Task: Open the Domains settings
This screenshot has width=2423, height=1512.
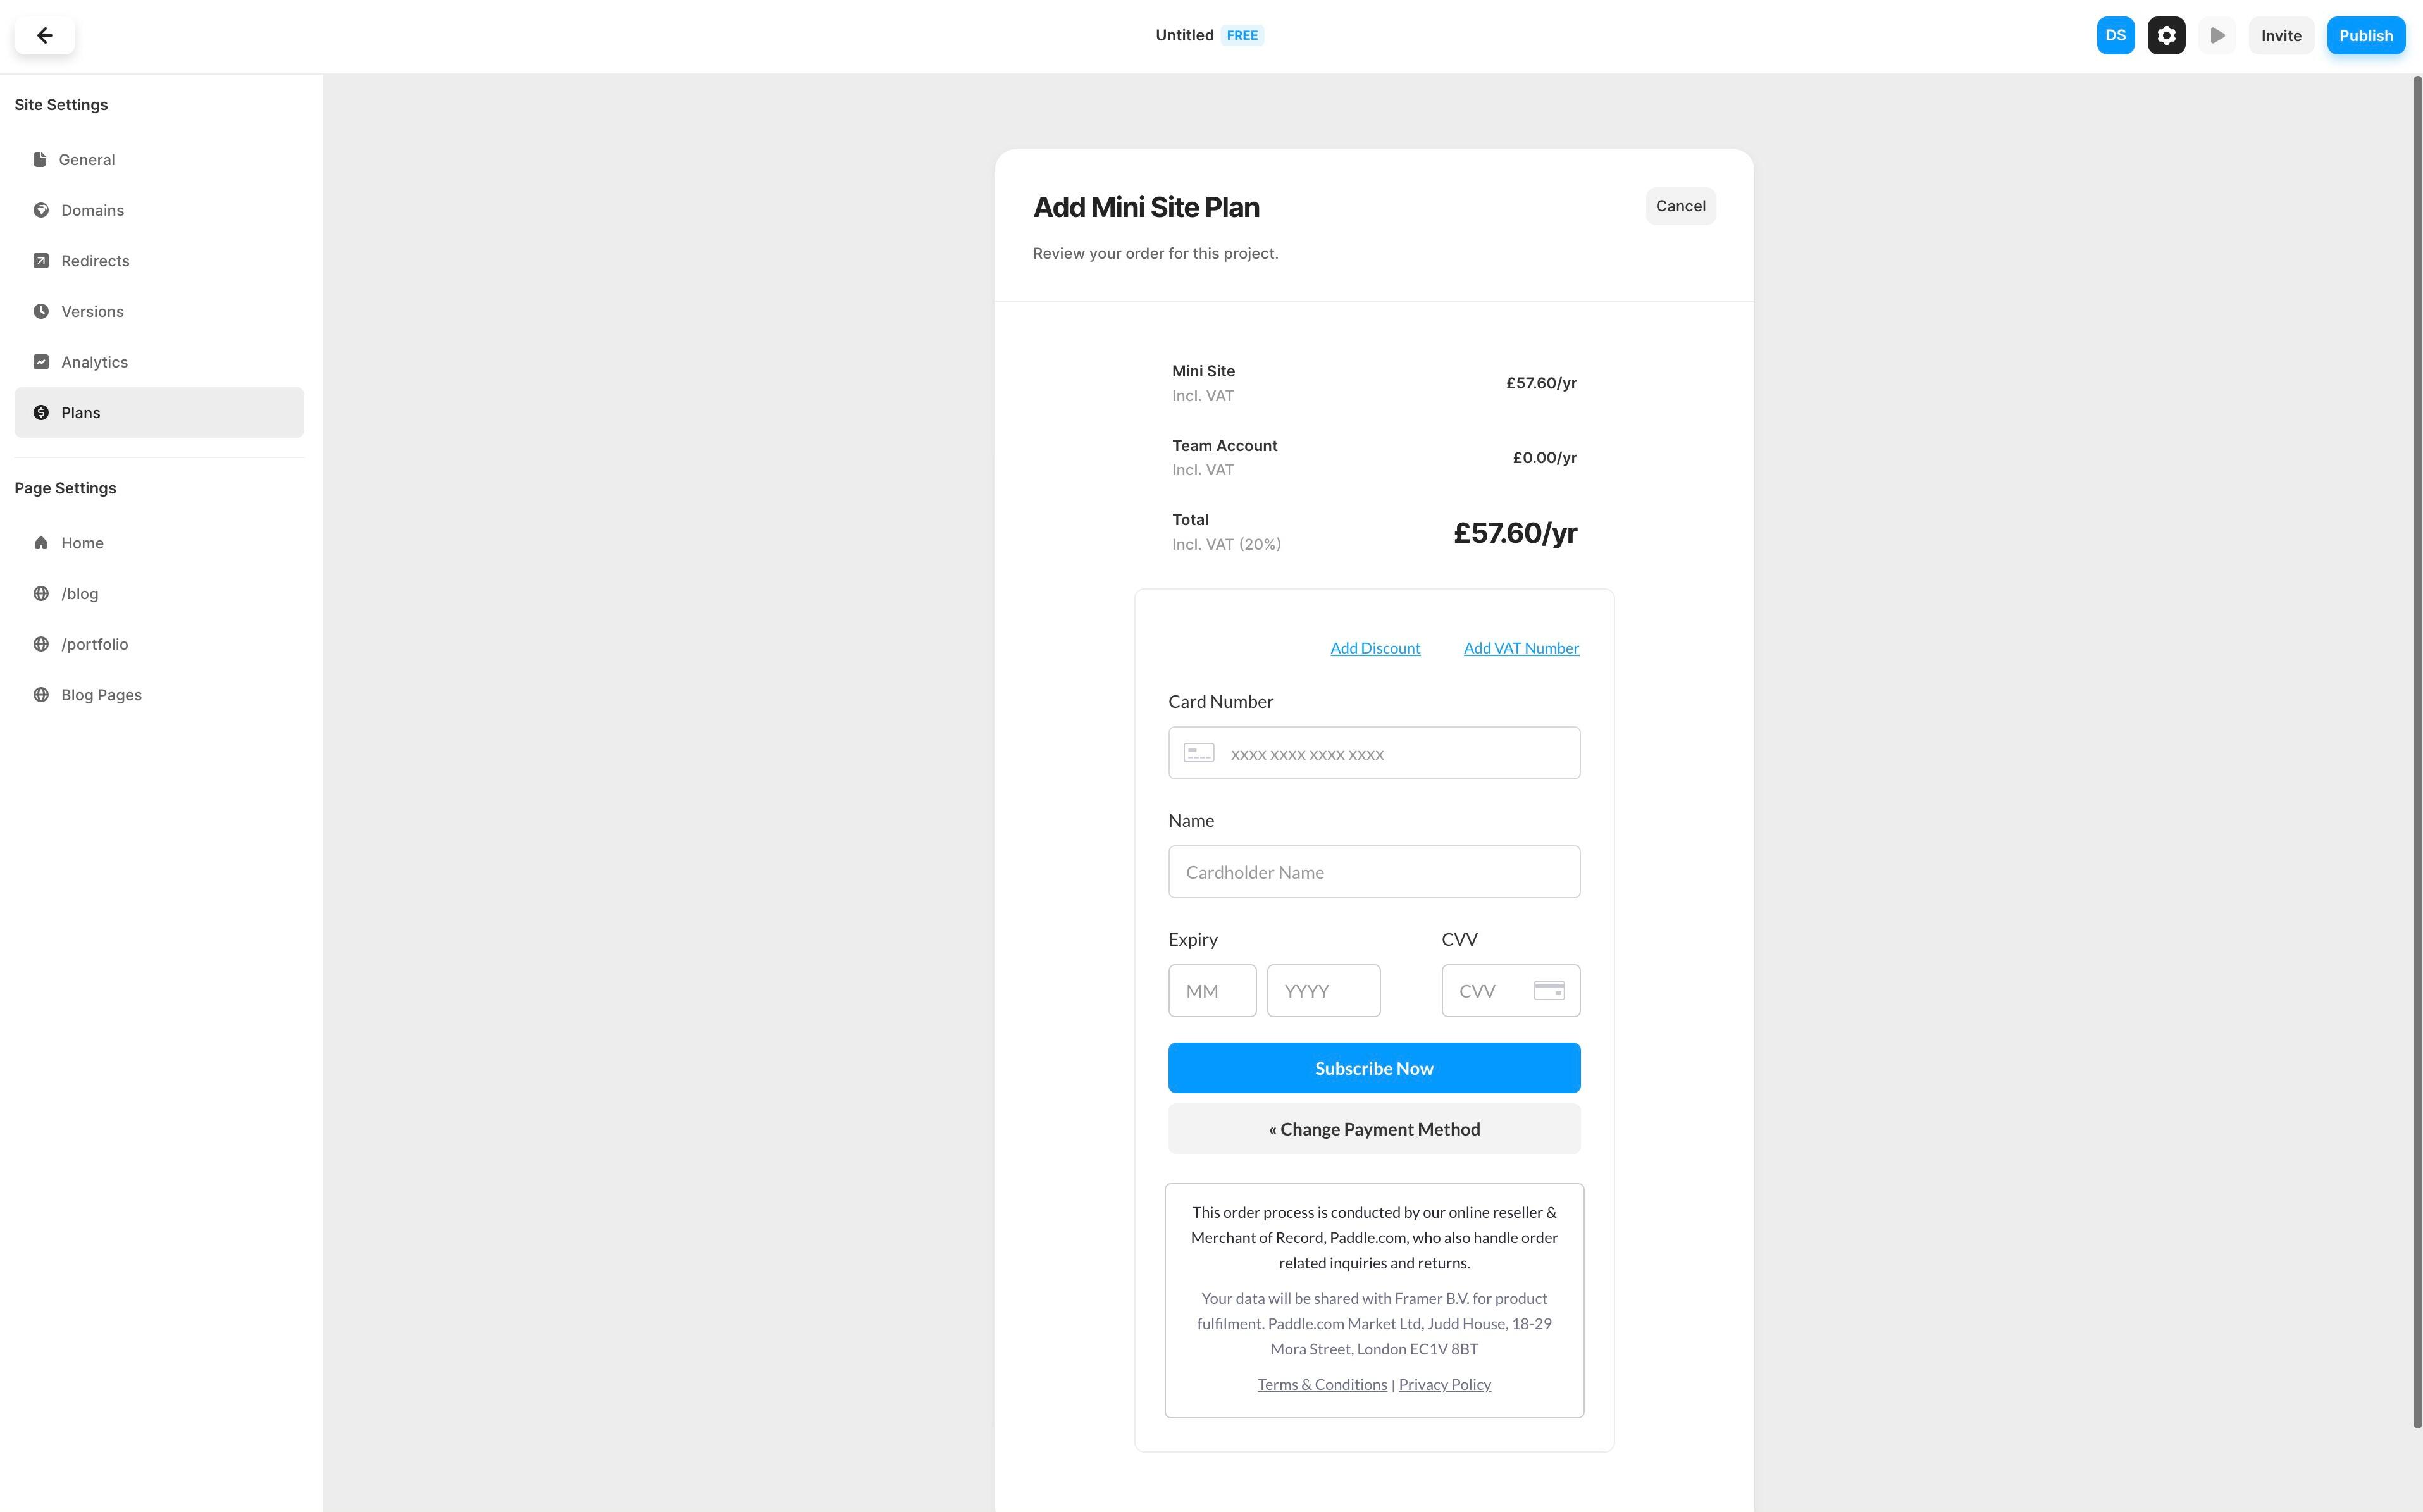Action: tap(92, 210)
